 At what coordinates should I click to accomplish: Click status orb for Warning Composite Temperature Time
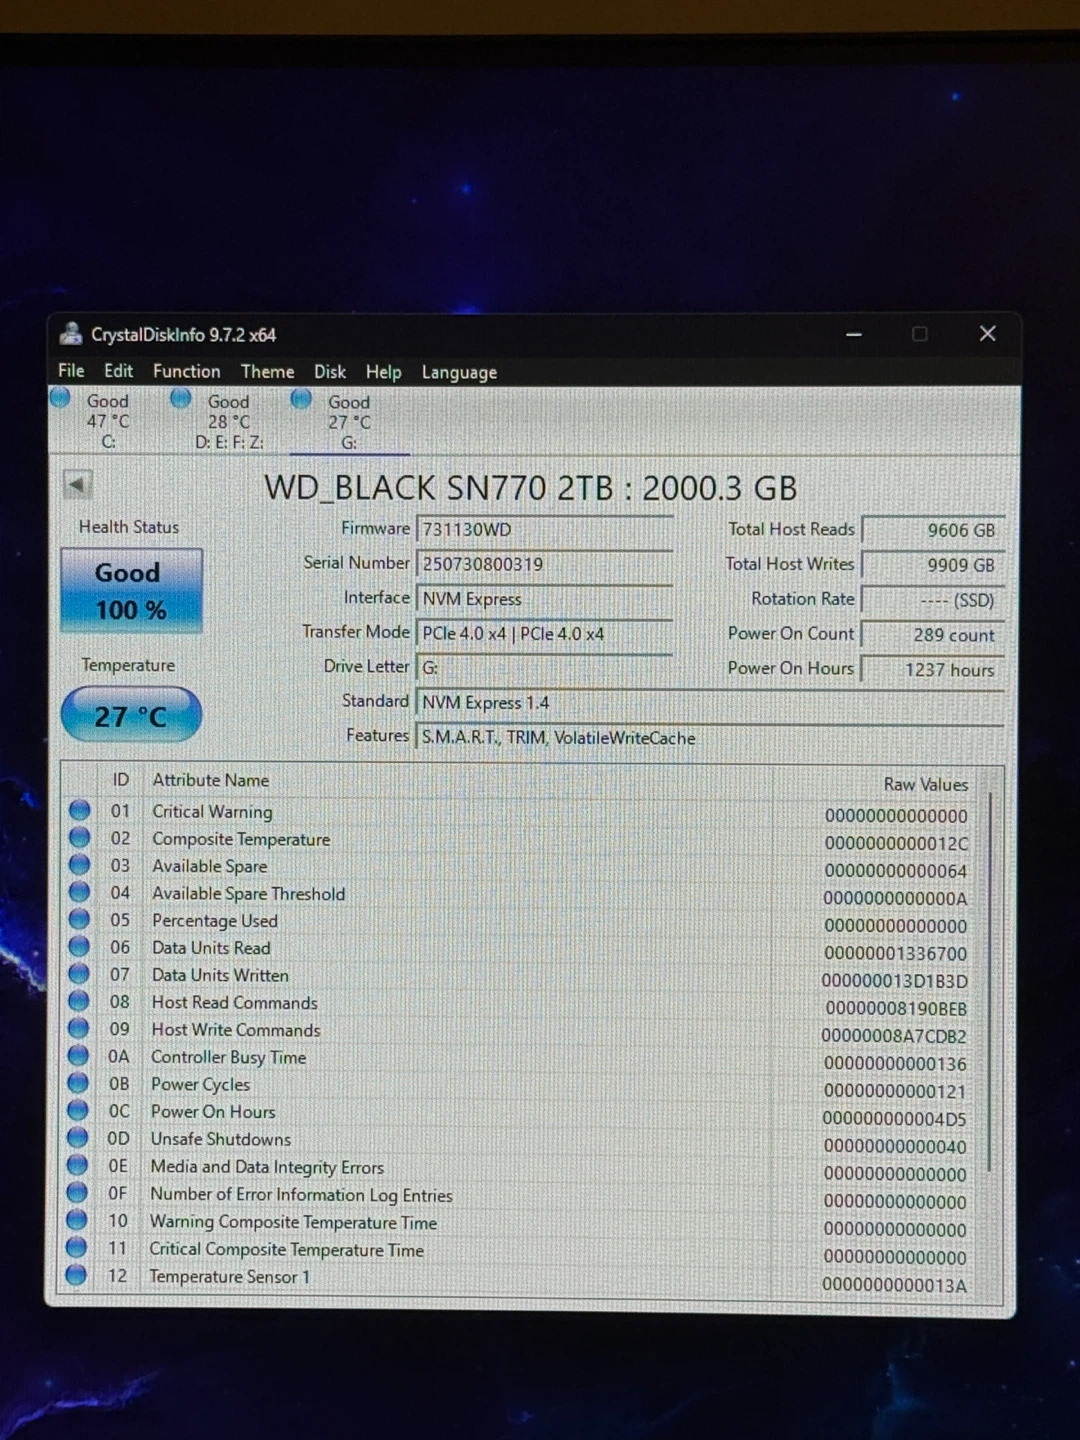76,1219
